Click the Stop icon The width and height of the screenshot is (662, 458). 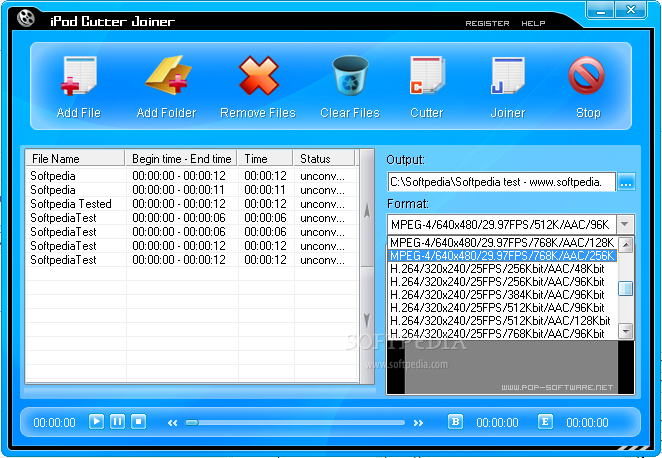[x=586, y=76]
